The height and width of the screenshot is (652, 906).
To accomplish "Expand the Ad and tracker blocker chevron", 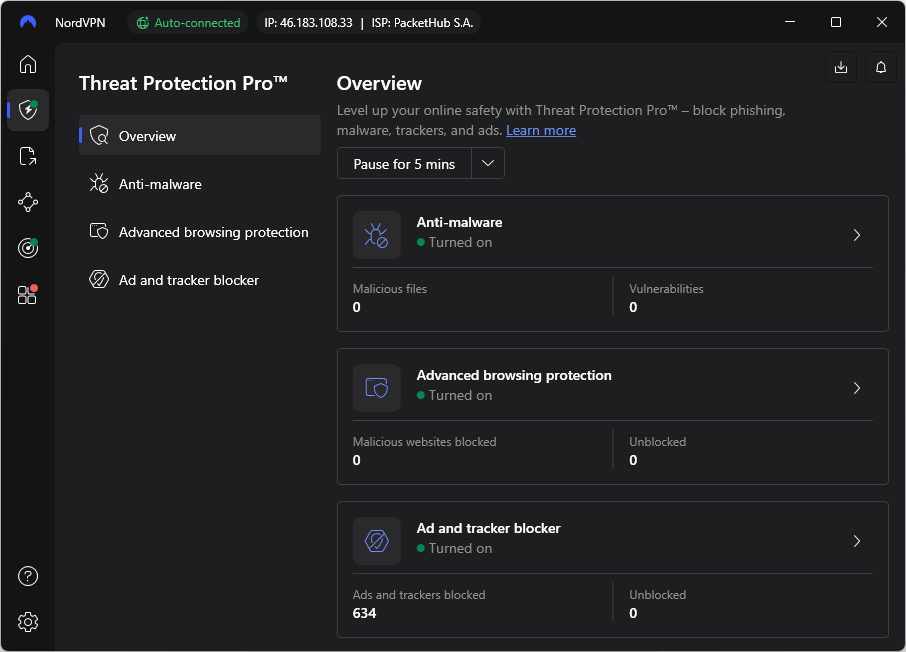I will [x=856, y=540].
